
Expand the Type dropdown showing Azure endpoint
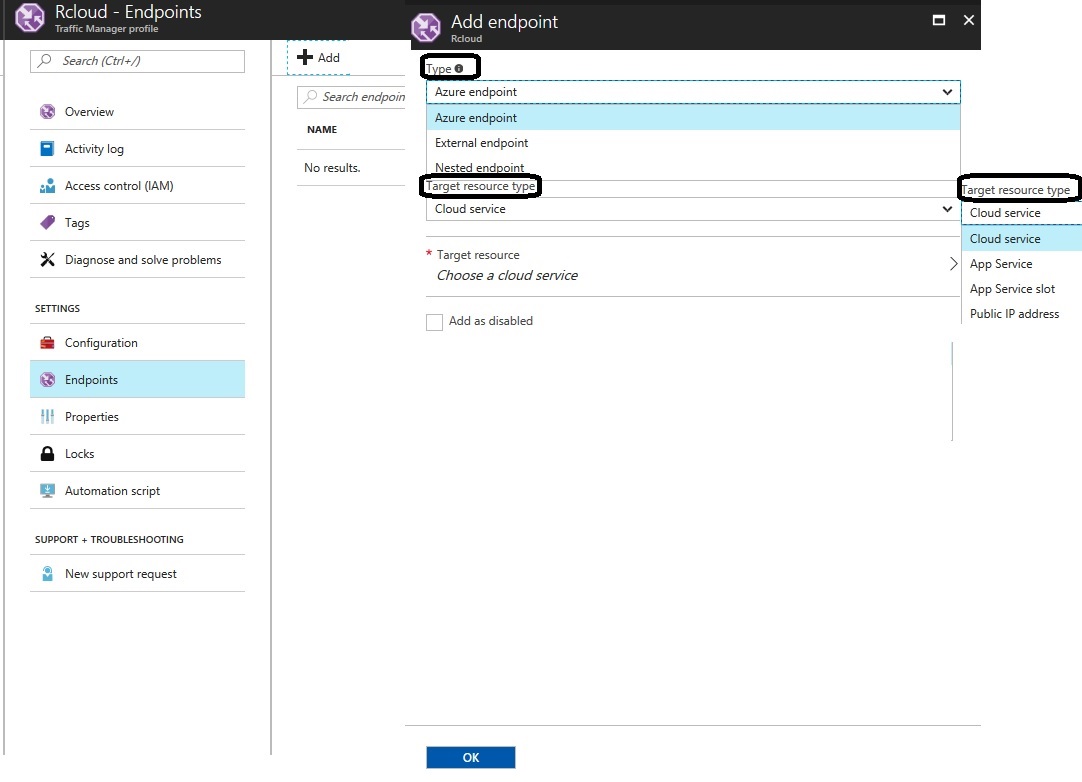point(692,92)
